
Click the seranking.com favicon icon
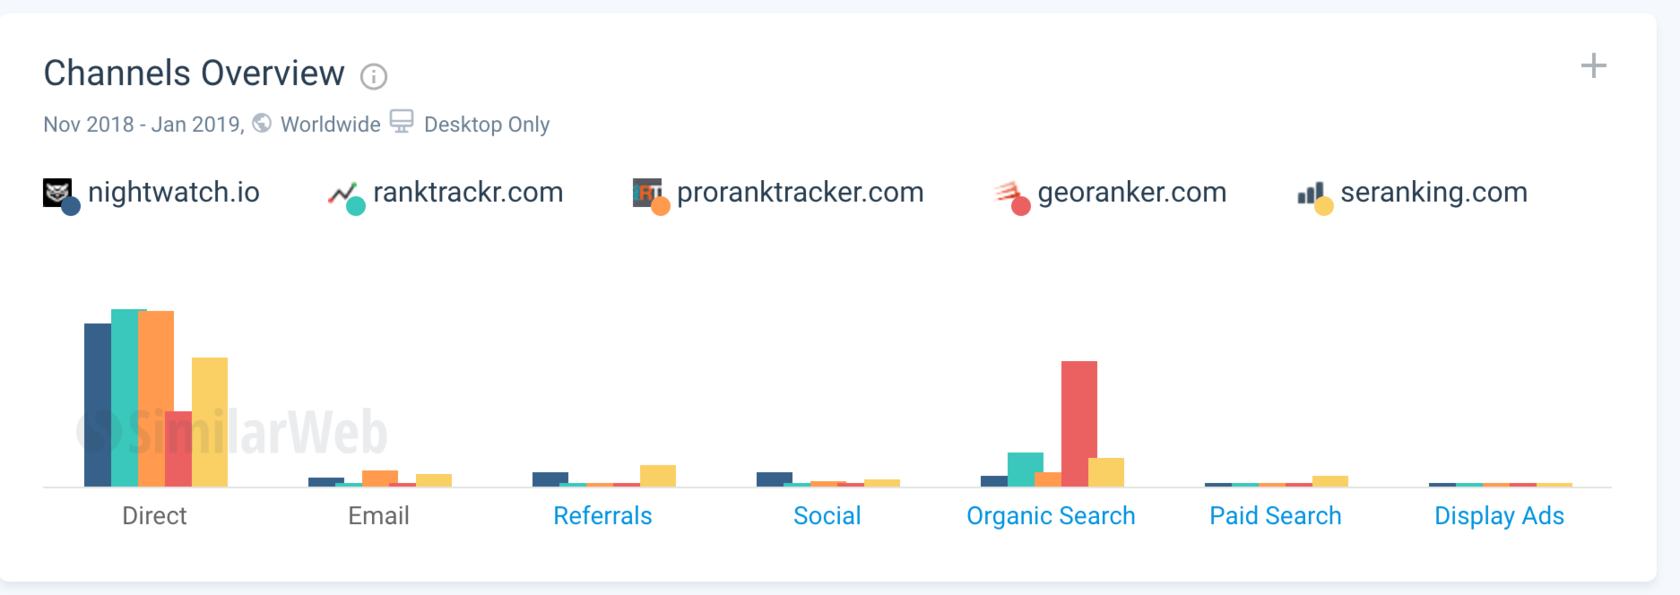click(1310, 193)
